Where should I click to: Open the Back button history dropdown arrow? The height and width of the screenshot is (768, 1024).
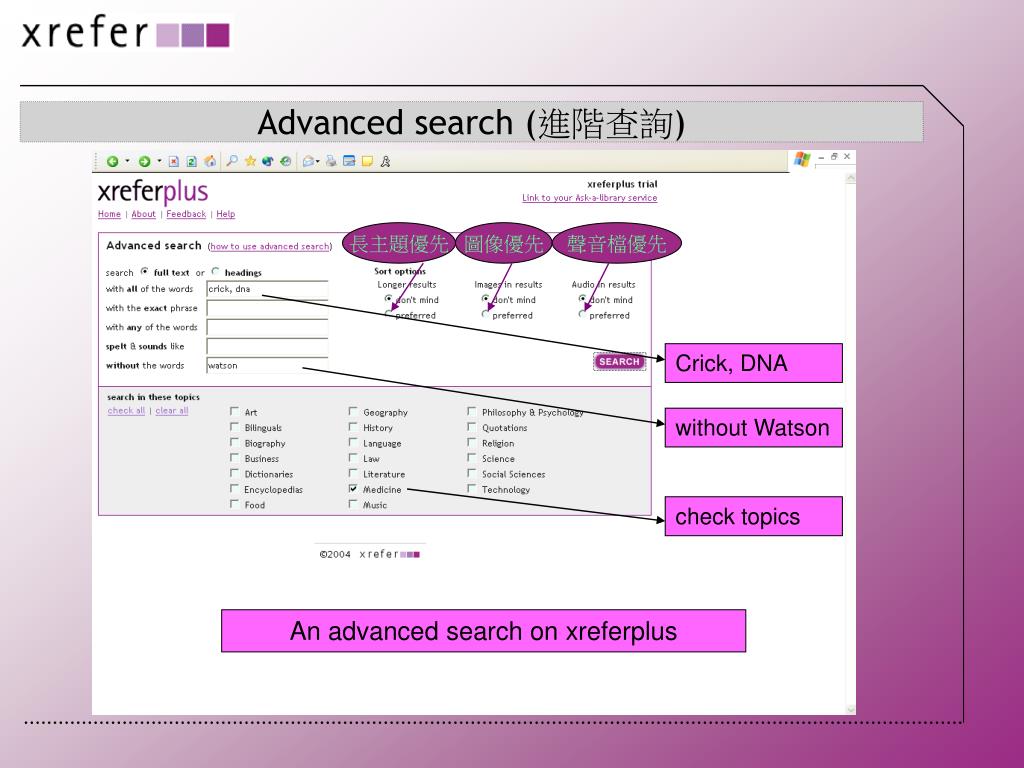click(127, 161)
